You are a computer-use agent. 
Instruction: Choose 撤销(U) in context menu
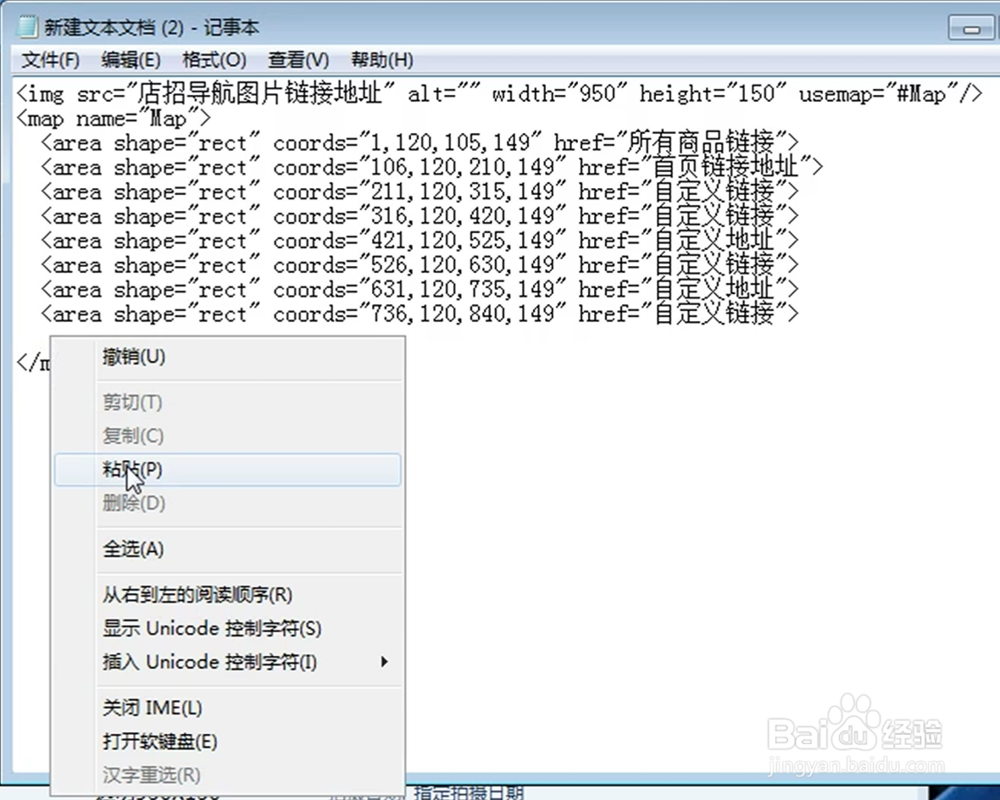(x=228, y=357)
